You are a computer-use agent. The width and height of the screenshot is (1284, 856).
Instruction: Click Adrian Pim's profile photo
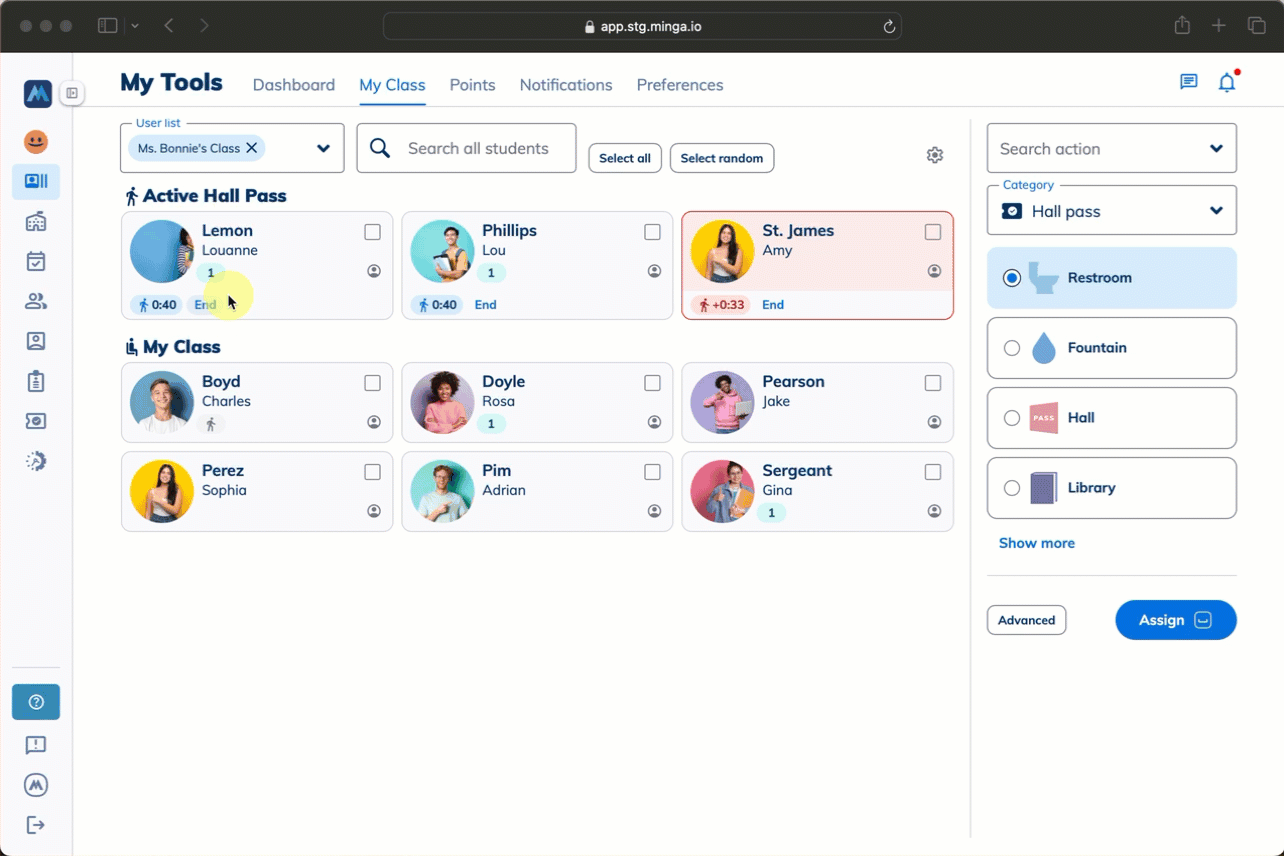pos(442,491)
